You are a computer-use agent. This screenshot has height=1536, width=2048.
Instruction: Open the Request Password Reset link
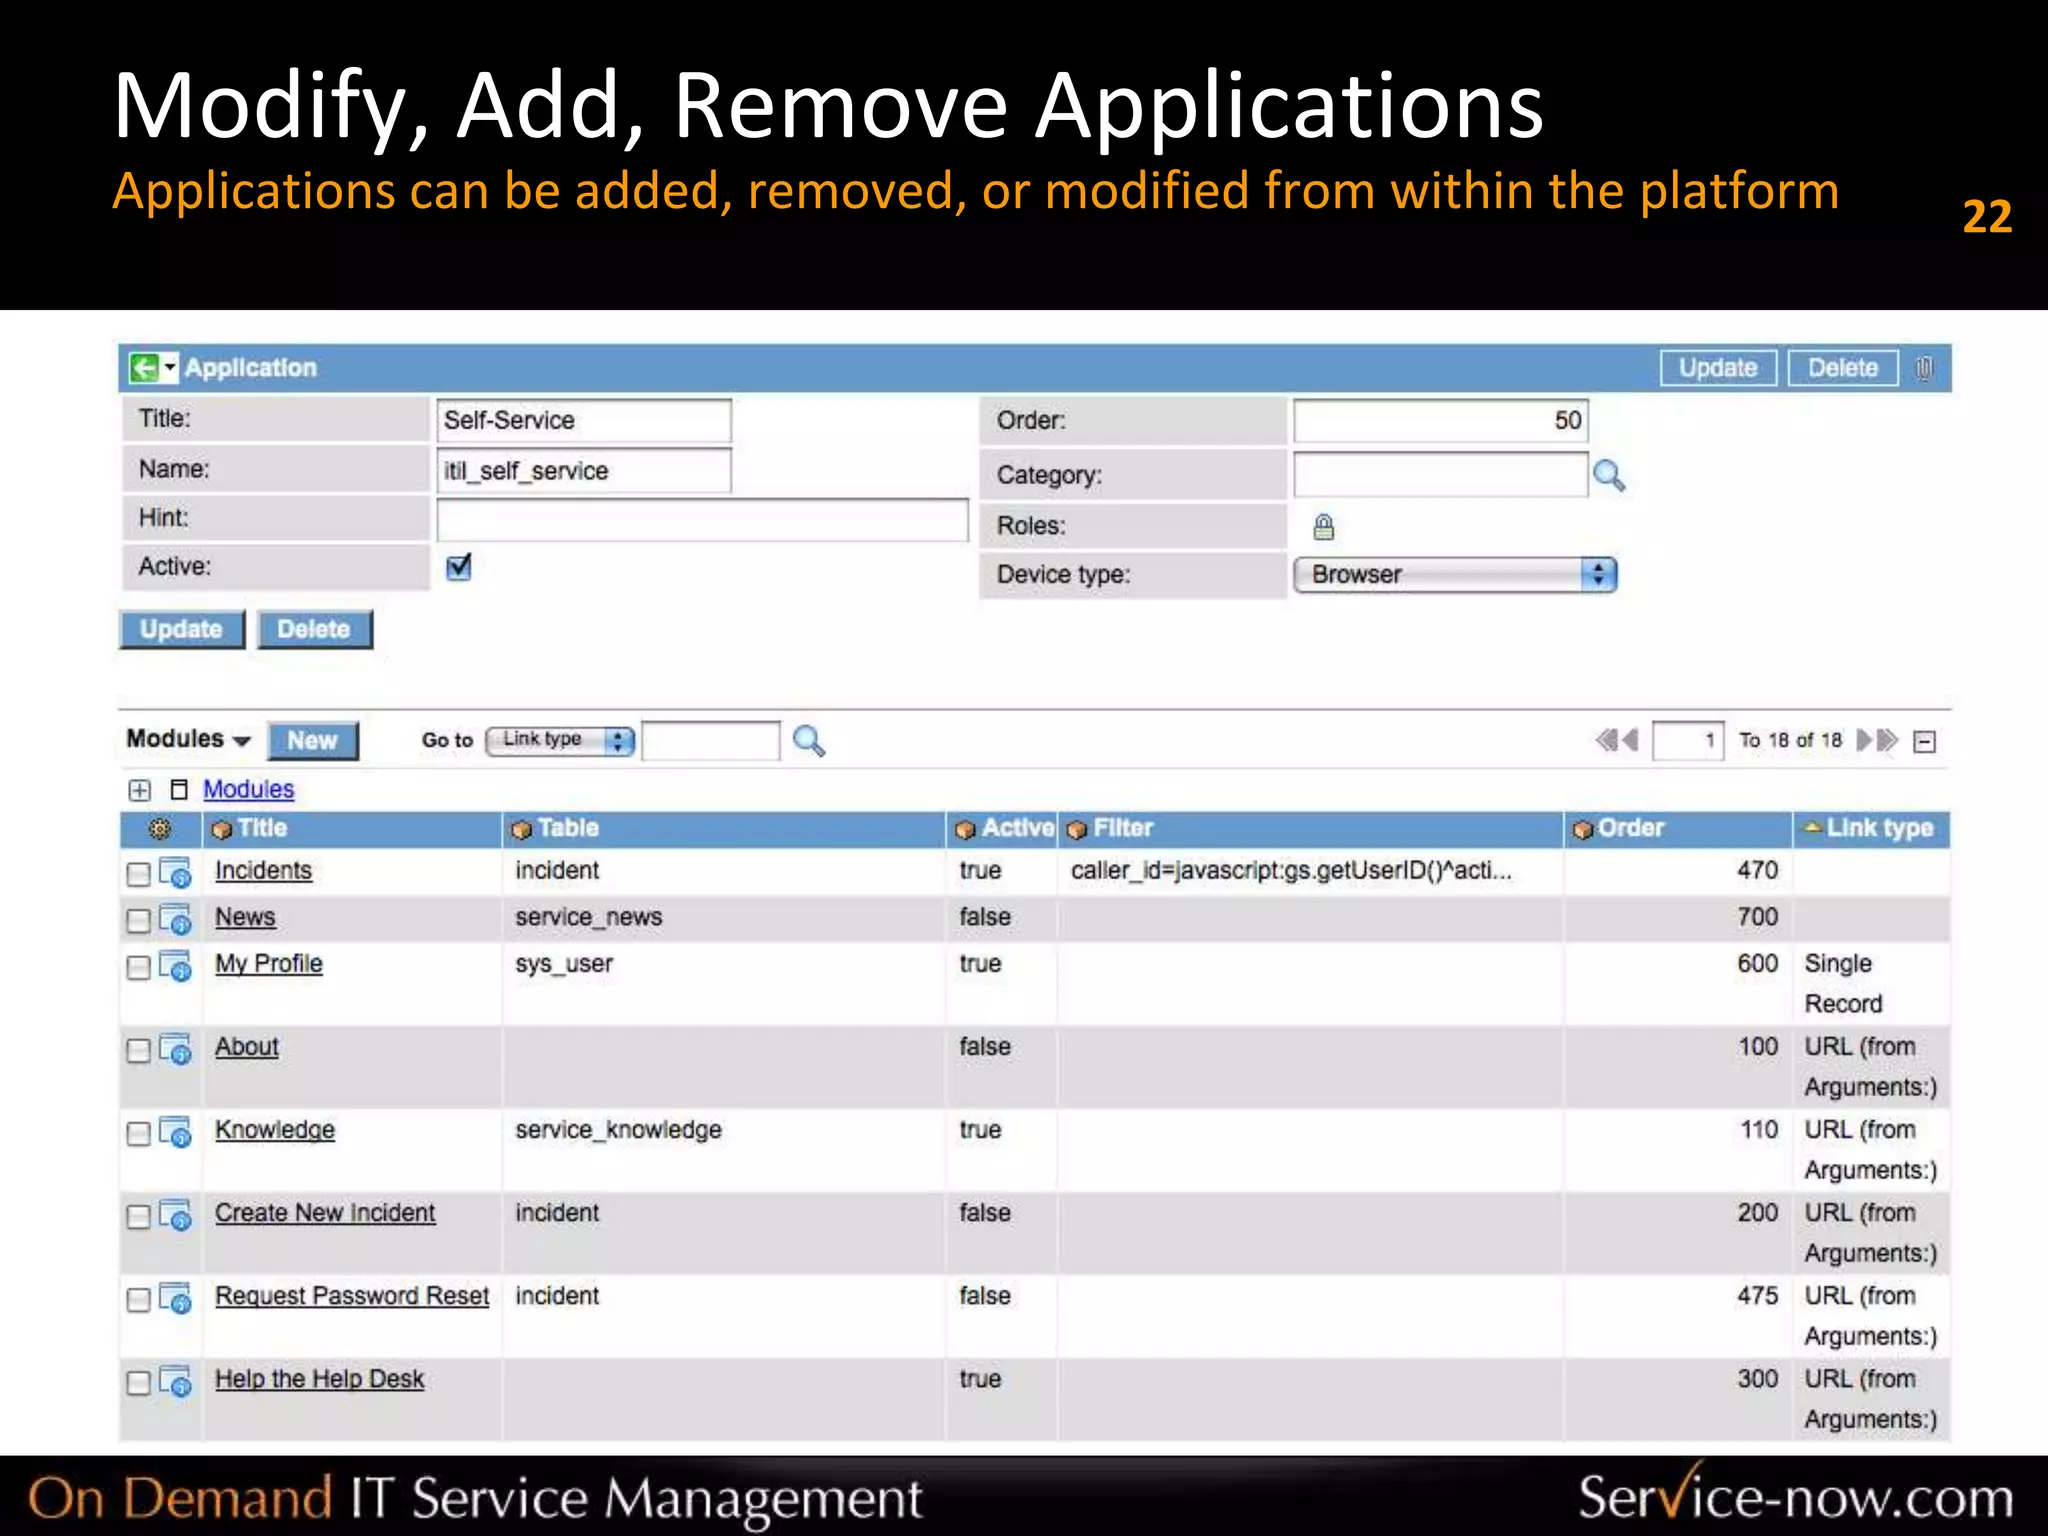(x=352, y=1296)
